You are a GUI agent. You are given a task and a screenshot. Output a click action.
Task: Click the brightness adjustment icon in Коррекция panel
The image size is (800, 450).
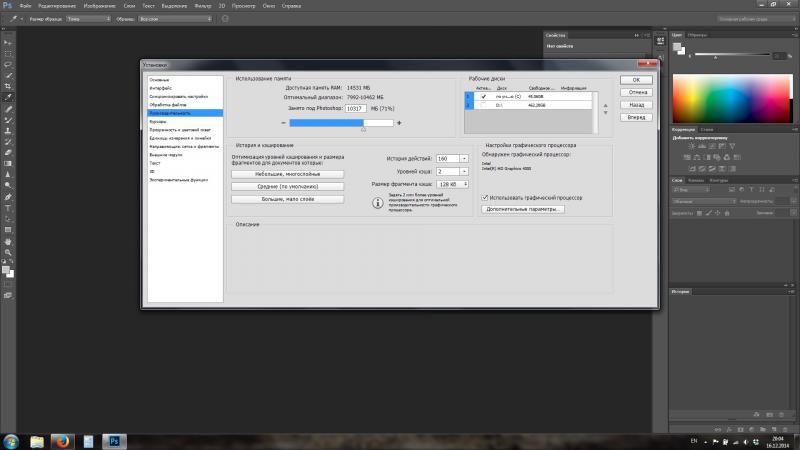(x=691, y=146)
